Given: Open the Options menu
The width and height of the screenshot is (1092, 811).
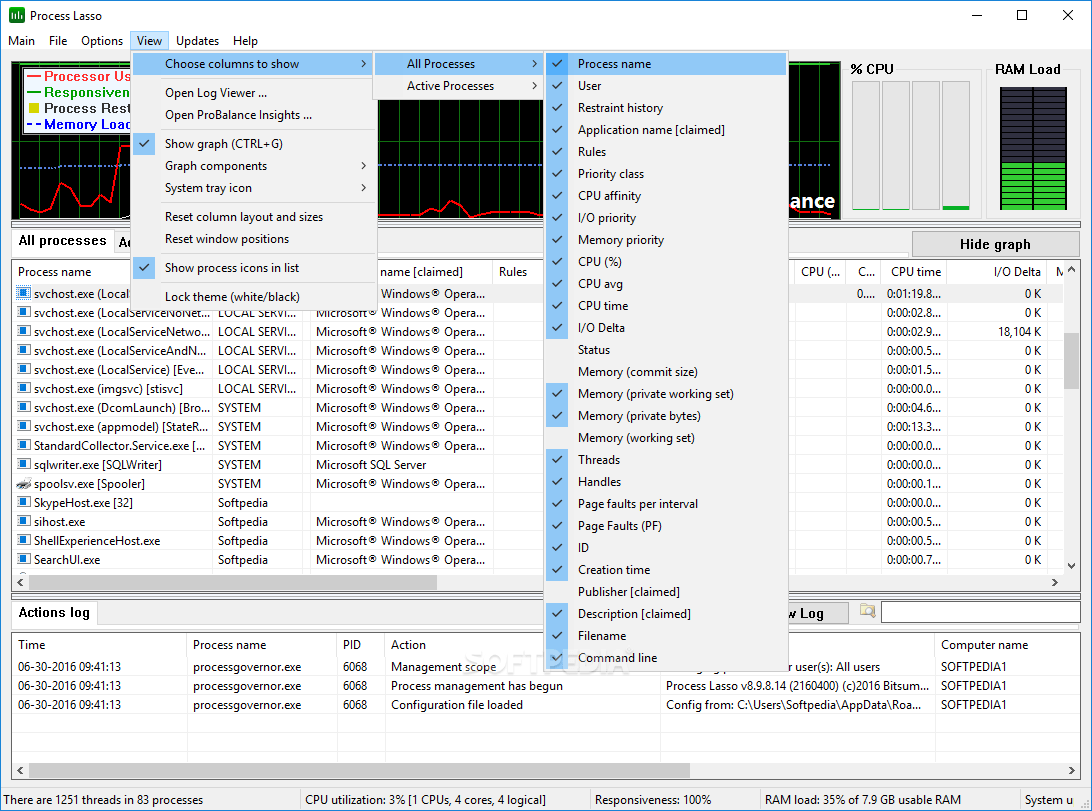Looking at the screenshot, I should pos(102,40).
